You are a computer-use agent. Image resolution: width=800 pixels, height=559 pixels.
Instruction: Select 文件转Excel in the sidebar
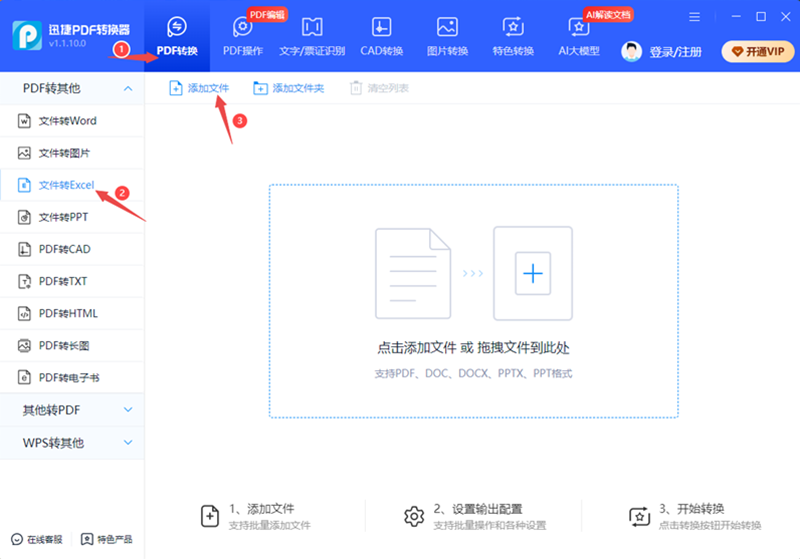[72, 185]
